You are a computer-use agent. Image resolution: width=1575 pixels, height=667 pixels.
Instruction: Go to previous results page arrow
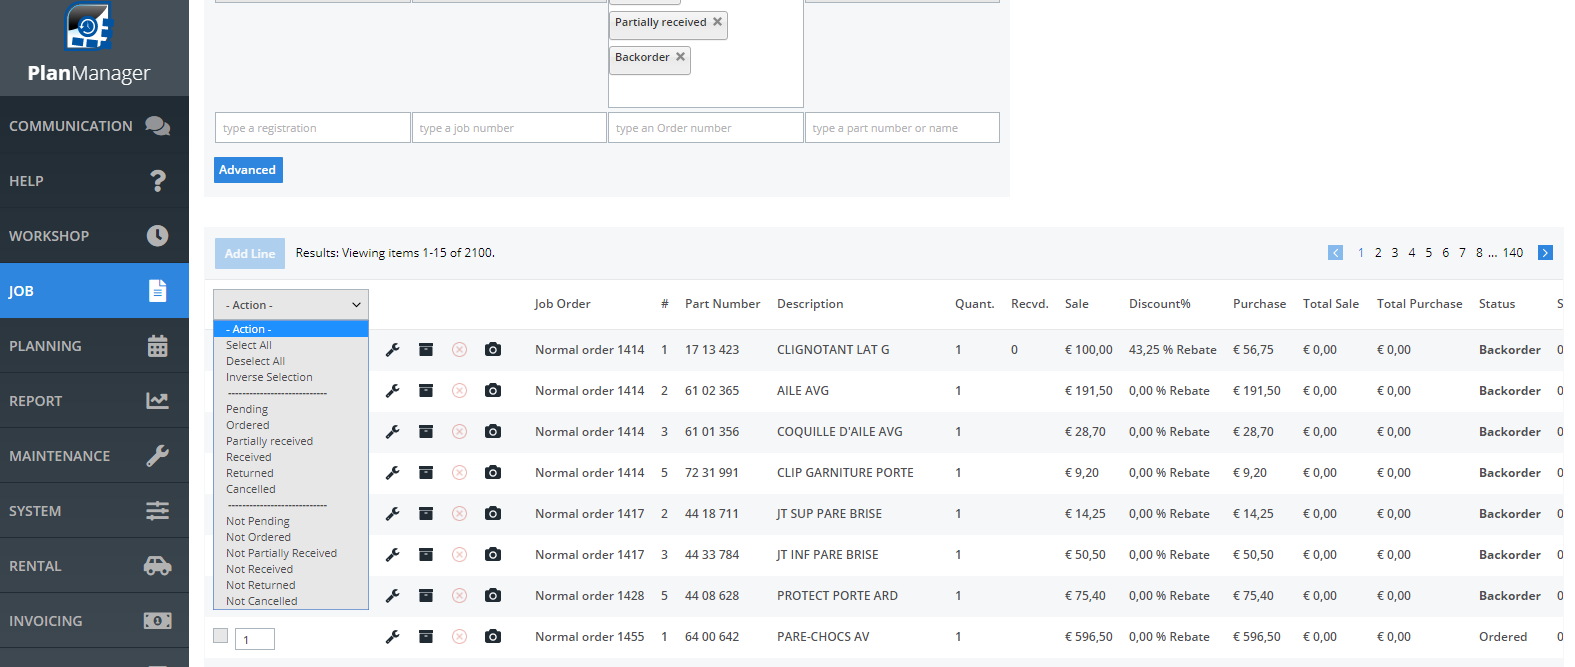pyautogui.click(x=1335, y=253)
